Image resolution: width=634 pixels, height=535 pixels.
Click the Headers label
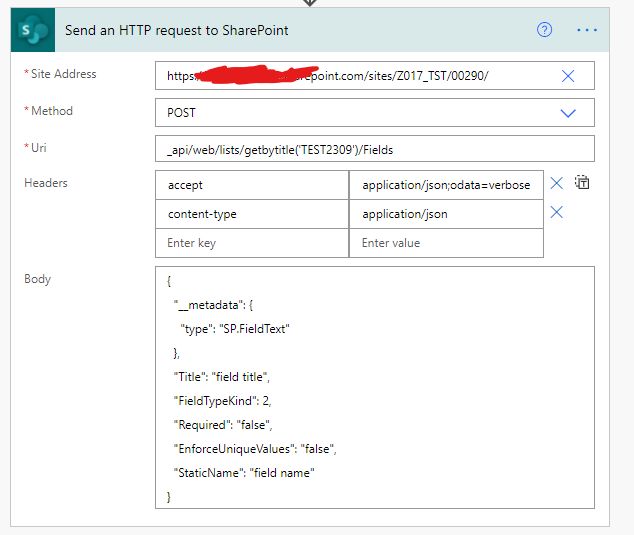[x=46, y=183]
